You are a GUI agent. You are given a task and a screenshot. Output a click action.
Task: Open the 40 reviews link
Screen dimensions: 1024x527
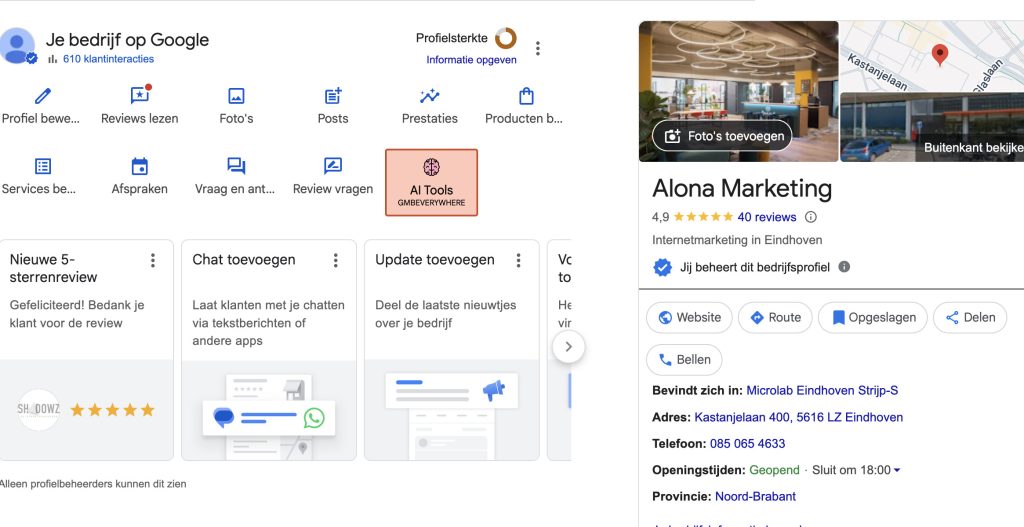pos(767,217)
